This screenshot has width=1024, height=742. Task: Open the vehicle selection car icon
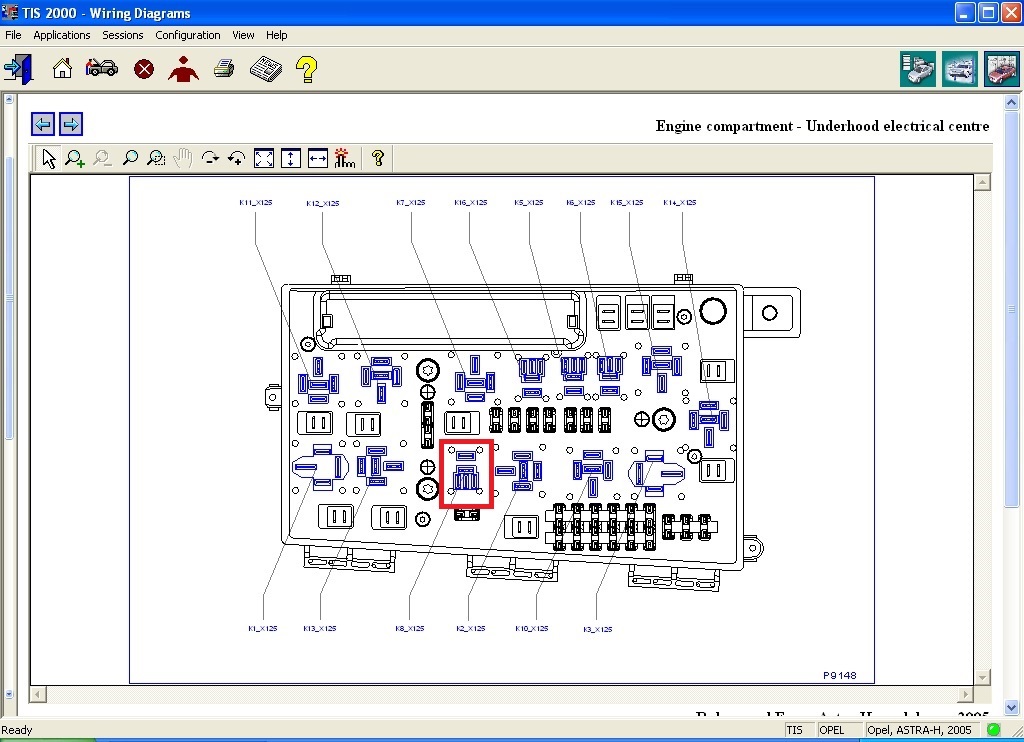[x=101, y=69]
